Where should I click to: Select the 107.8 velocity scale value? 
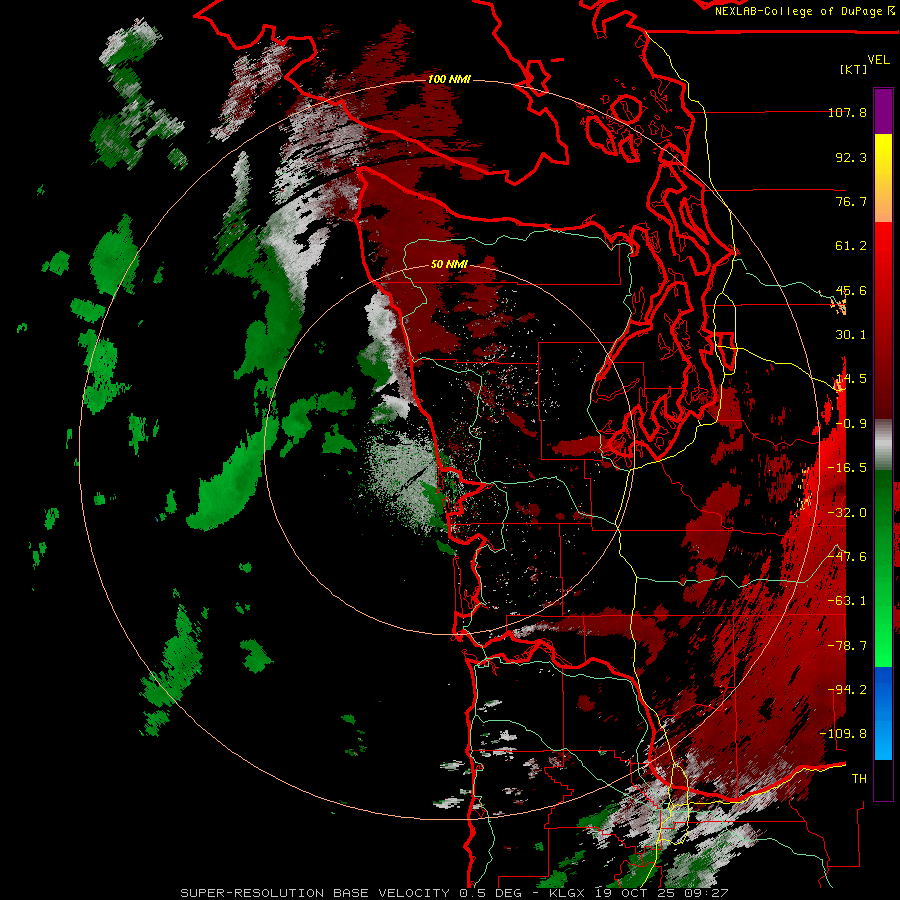pos(847,112)
